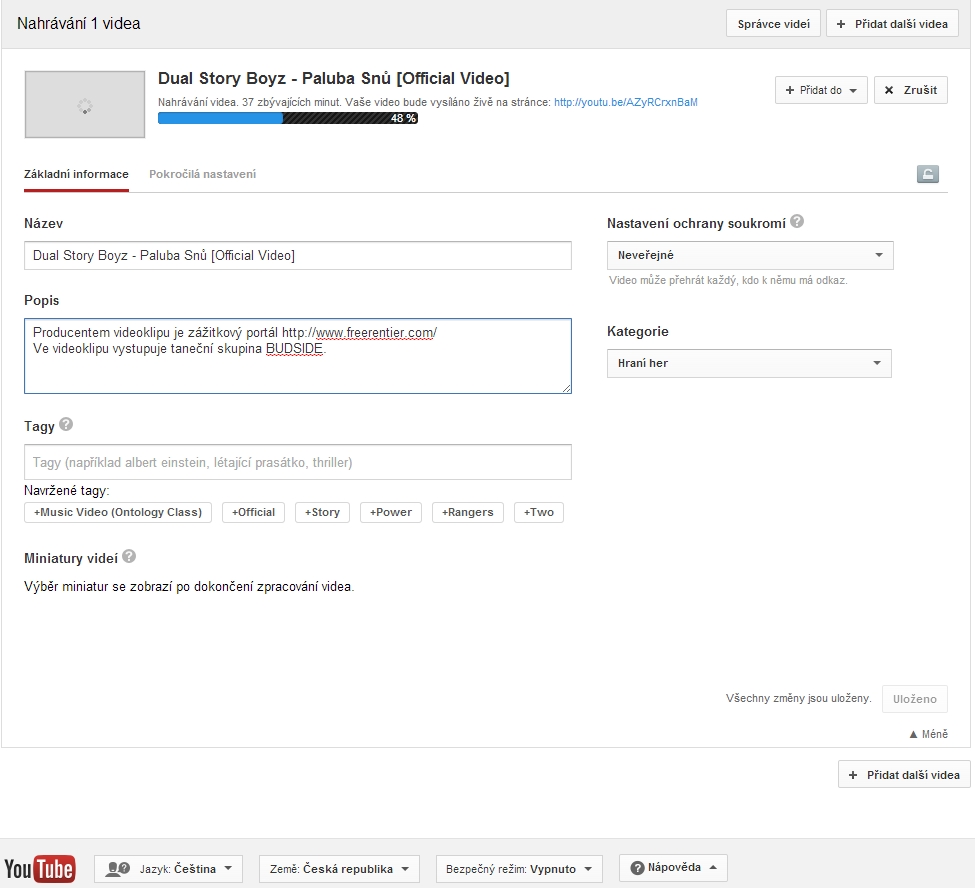Click Správce videí button
The width and height of the screenshot is (975, 888).
point(774,24)
